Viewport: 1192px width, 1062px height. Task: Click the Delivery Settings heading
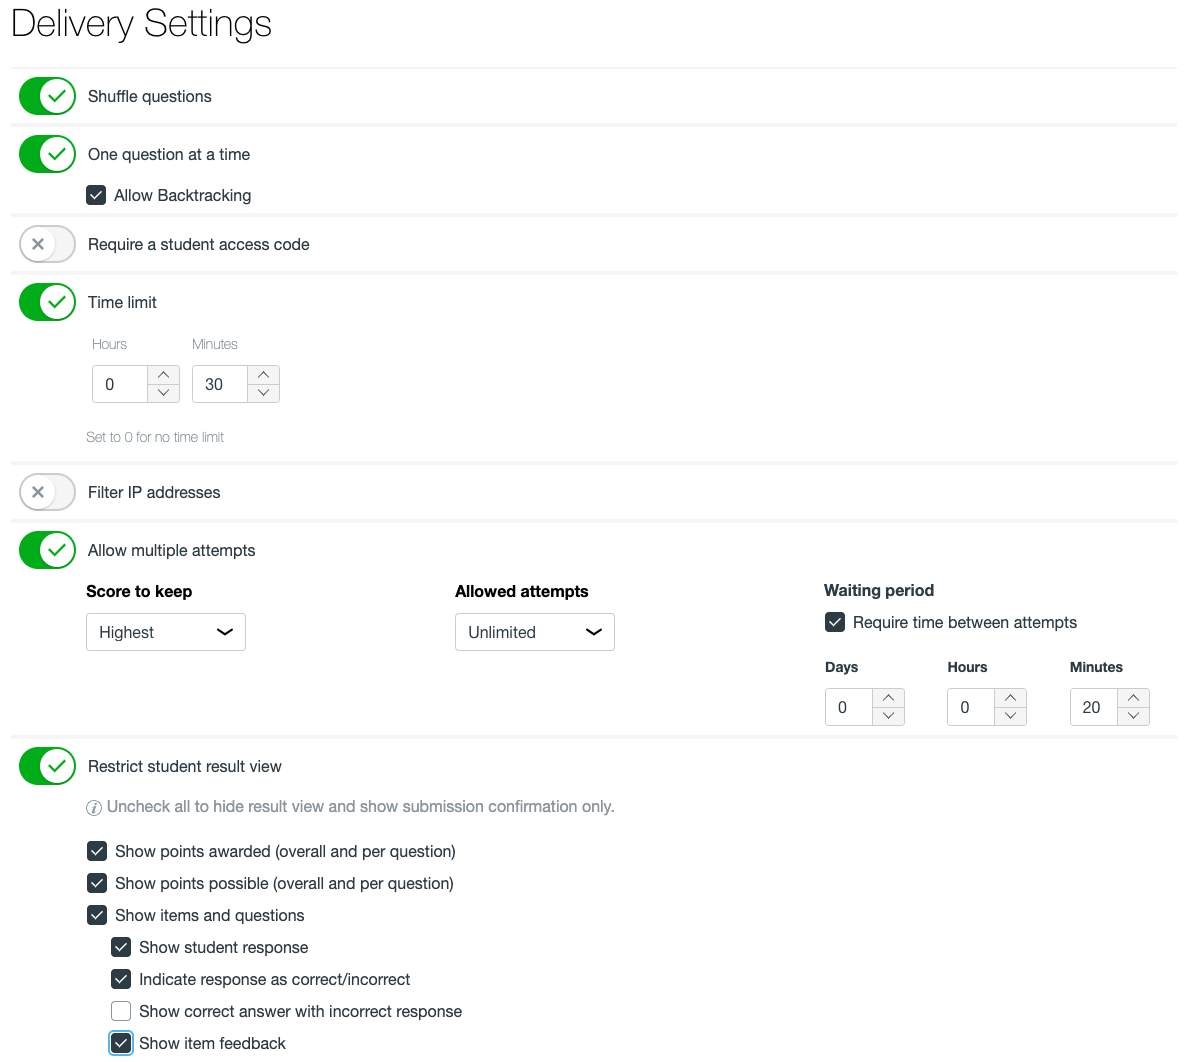141,24
